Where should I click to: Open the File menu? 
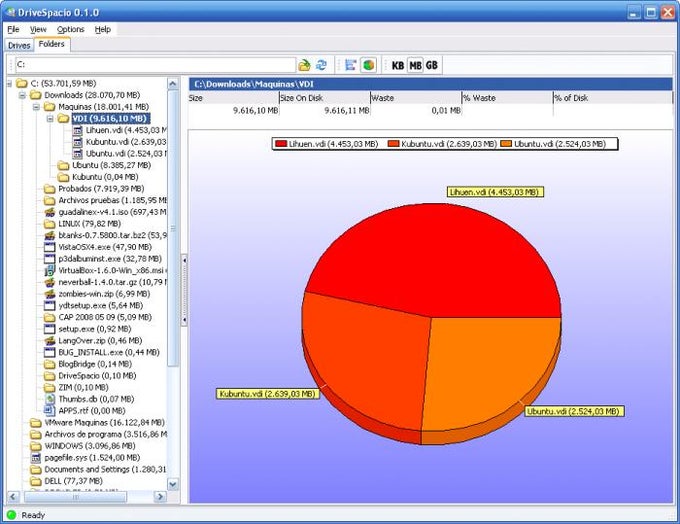coord(13,29)
